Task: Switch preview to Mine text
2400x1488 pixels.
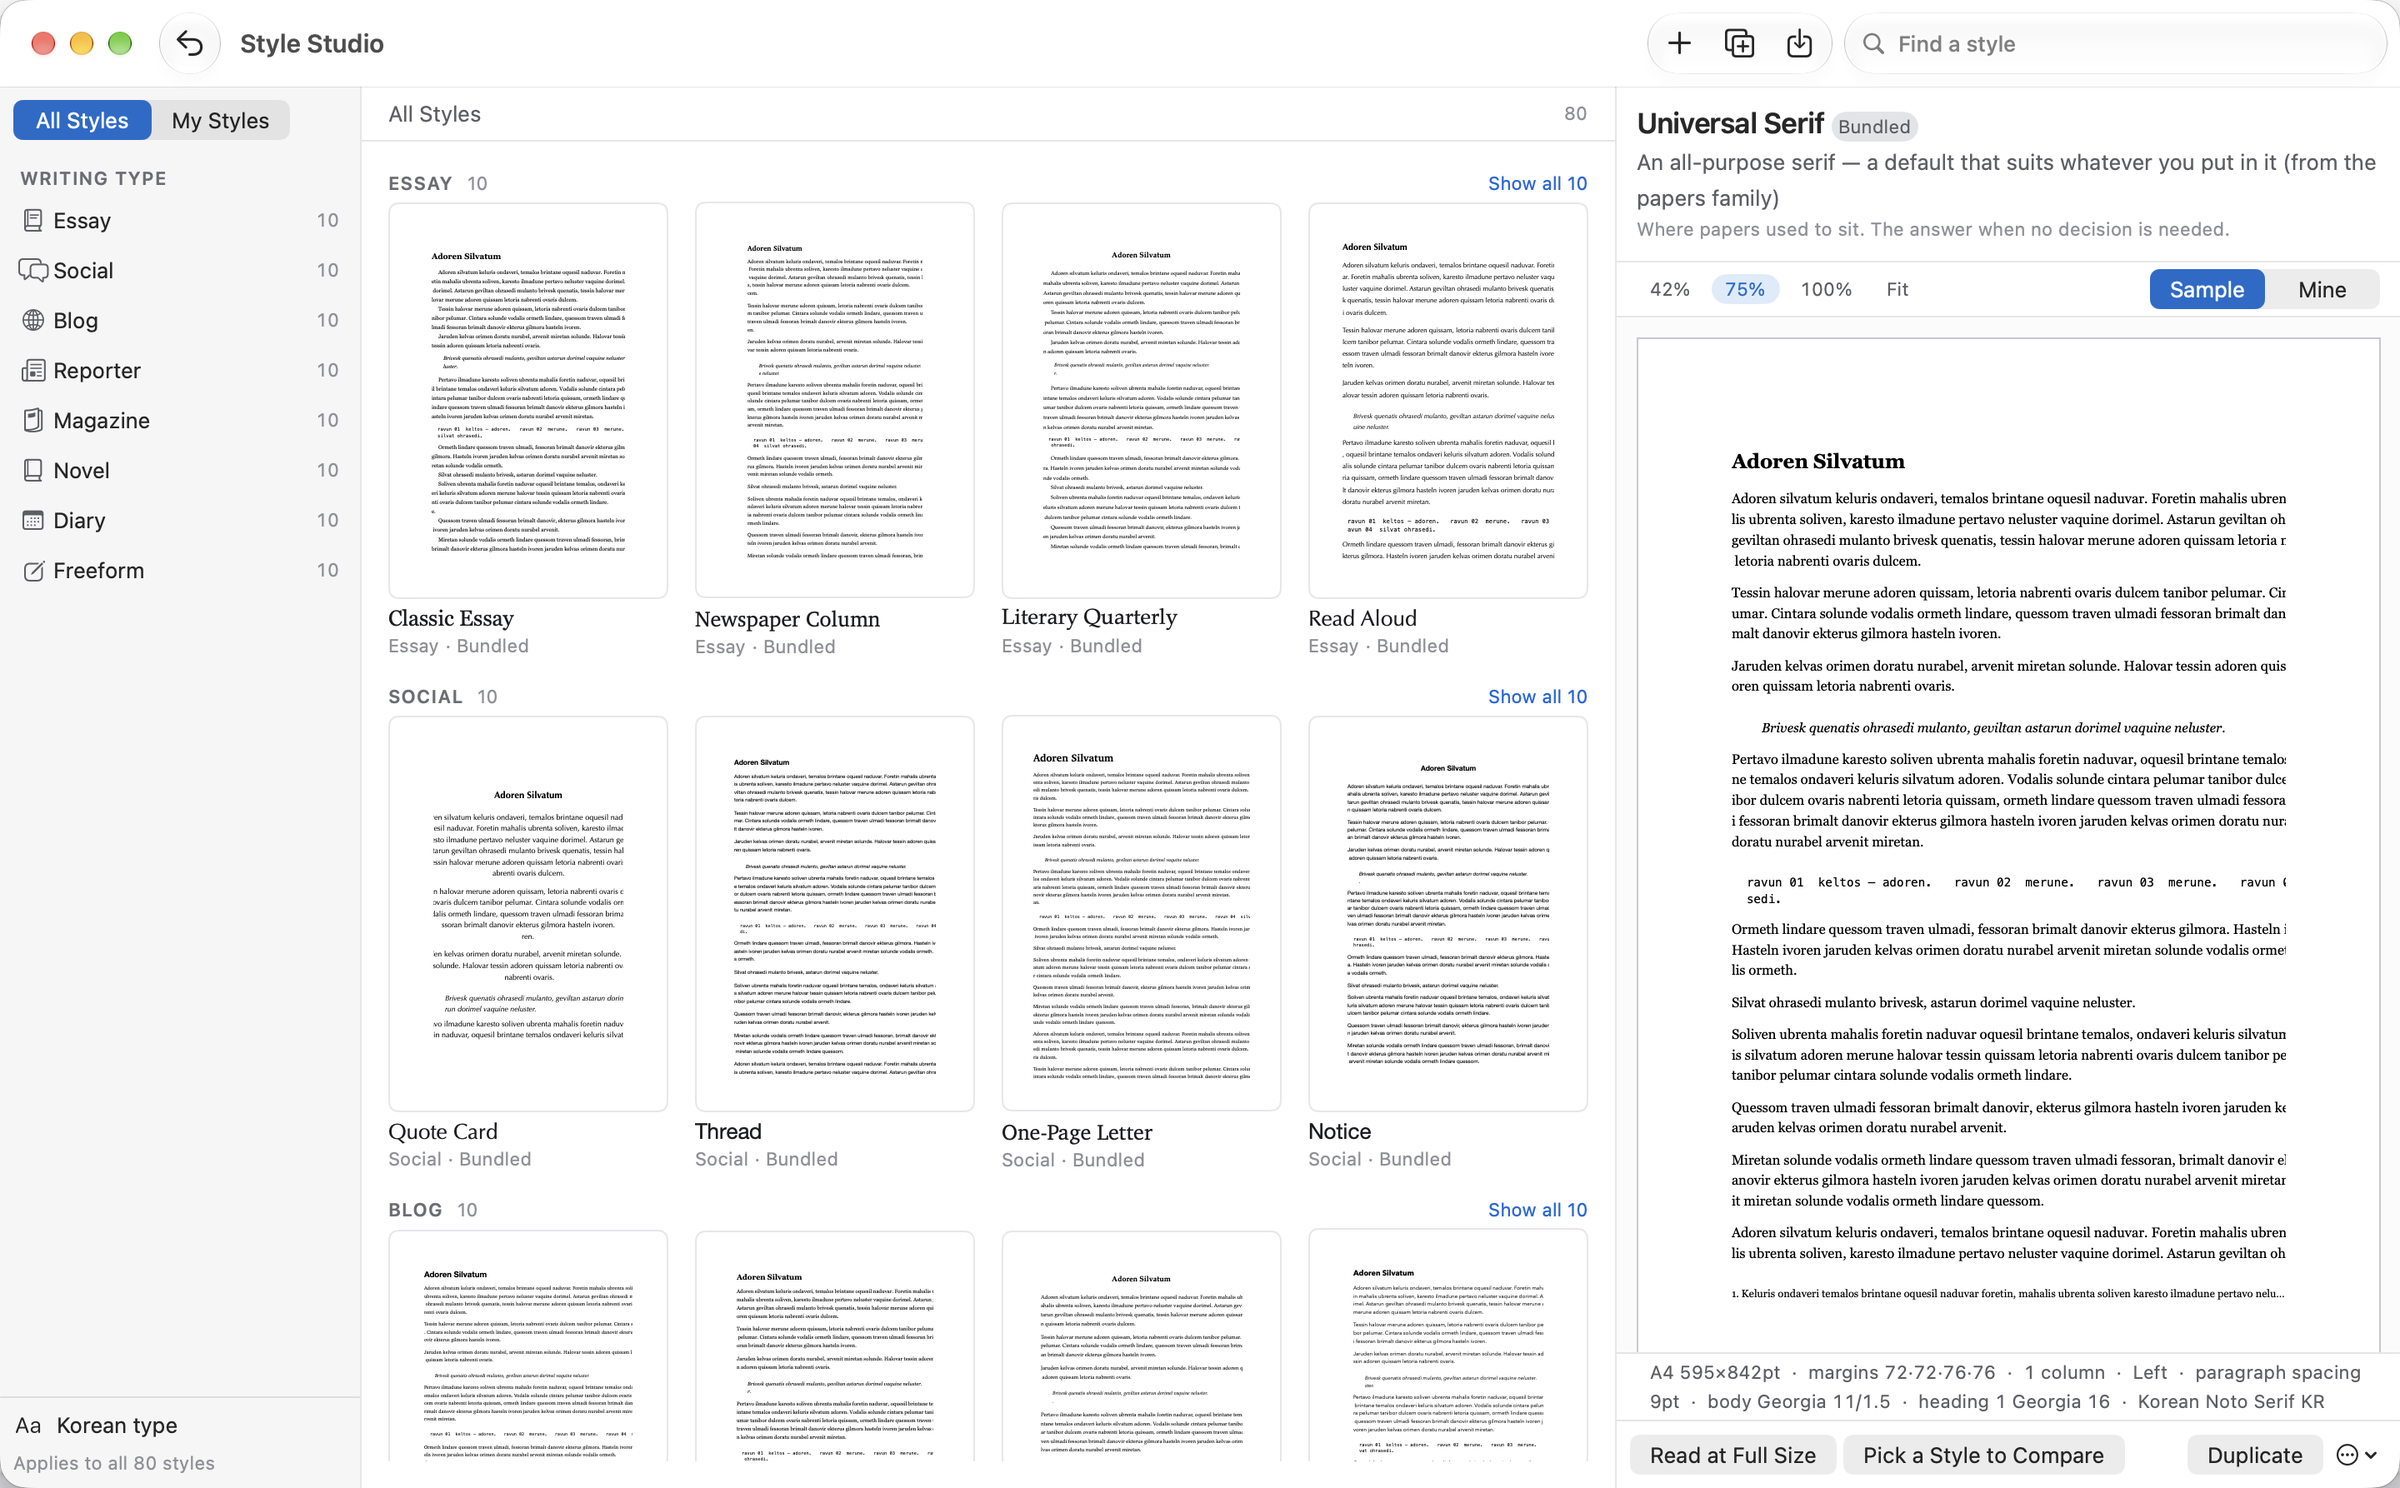Action: (x=2321, y=290)
